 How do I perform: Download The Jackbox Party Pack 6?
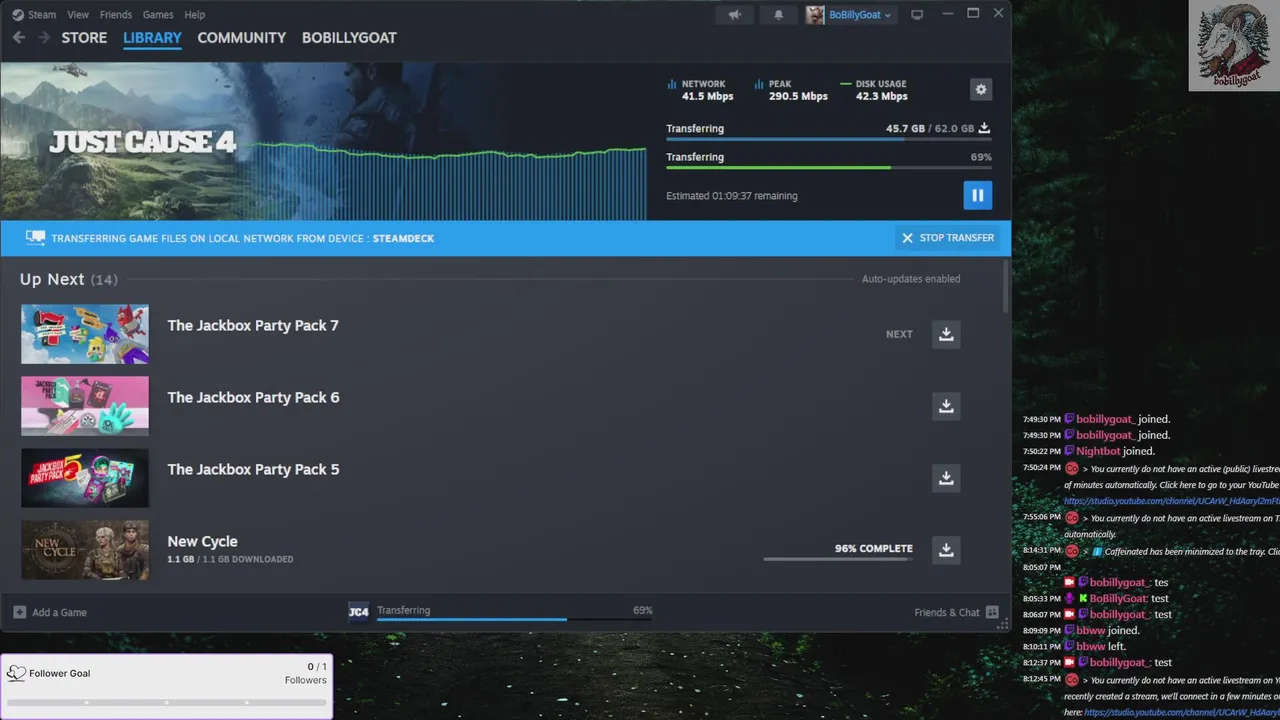946,406
